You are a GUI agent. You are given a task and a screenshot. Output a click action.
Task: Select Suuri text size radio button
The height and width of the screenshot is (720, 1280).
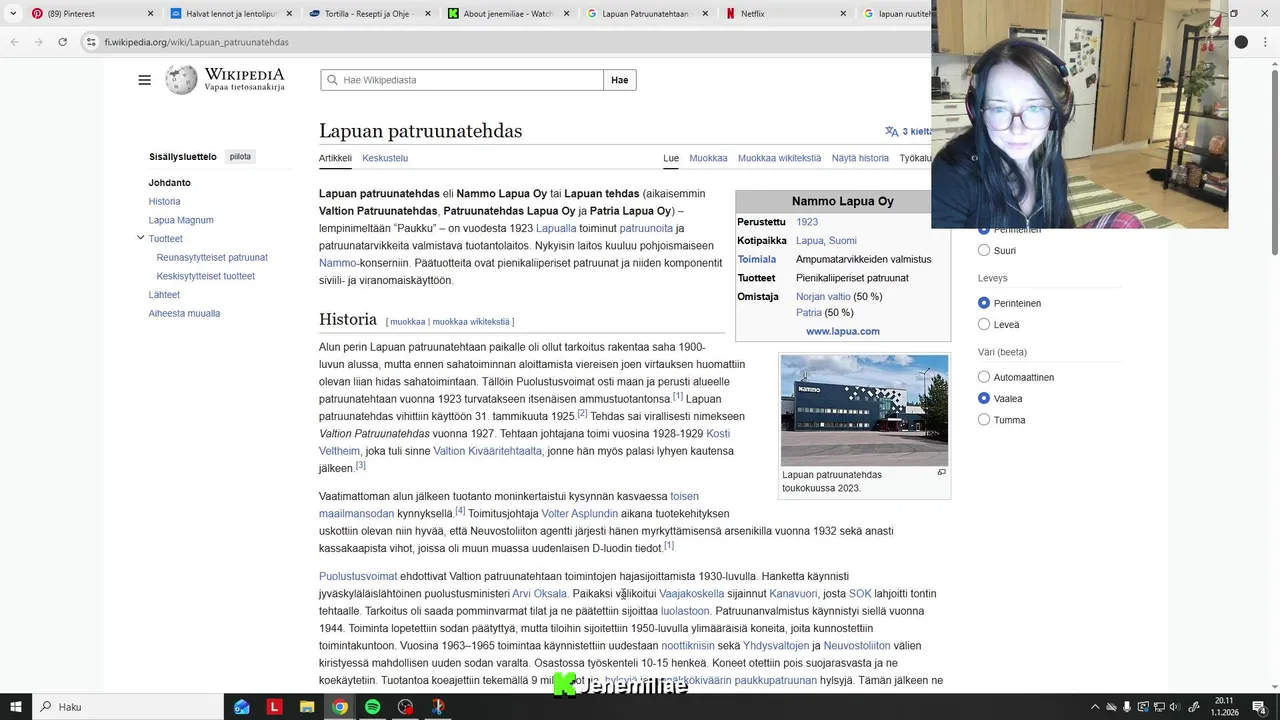click(984, 251)
